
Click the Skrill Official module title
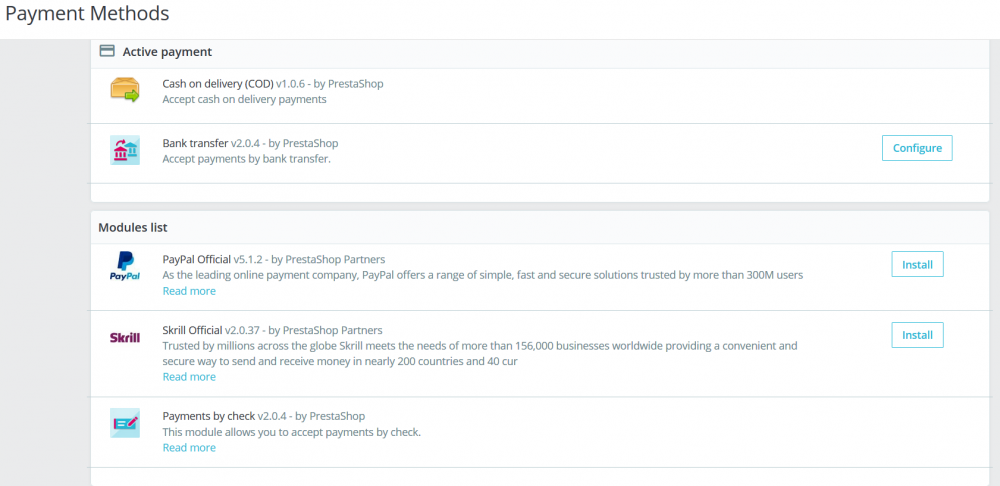coord(192,330)
